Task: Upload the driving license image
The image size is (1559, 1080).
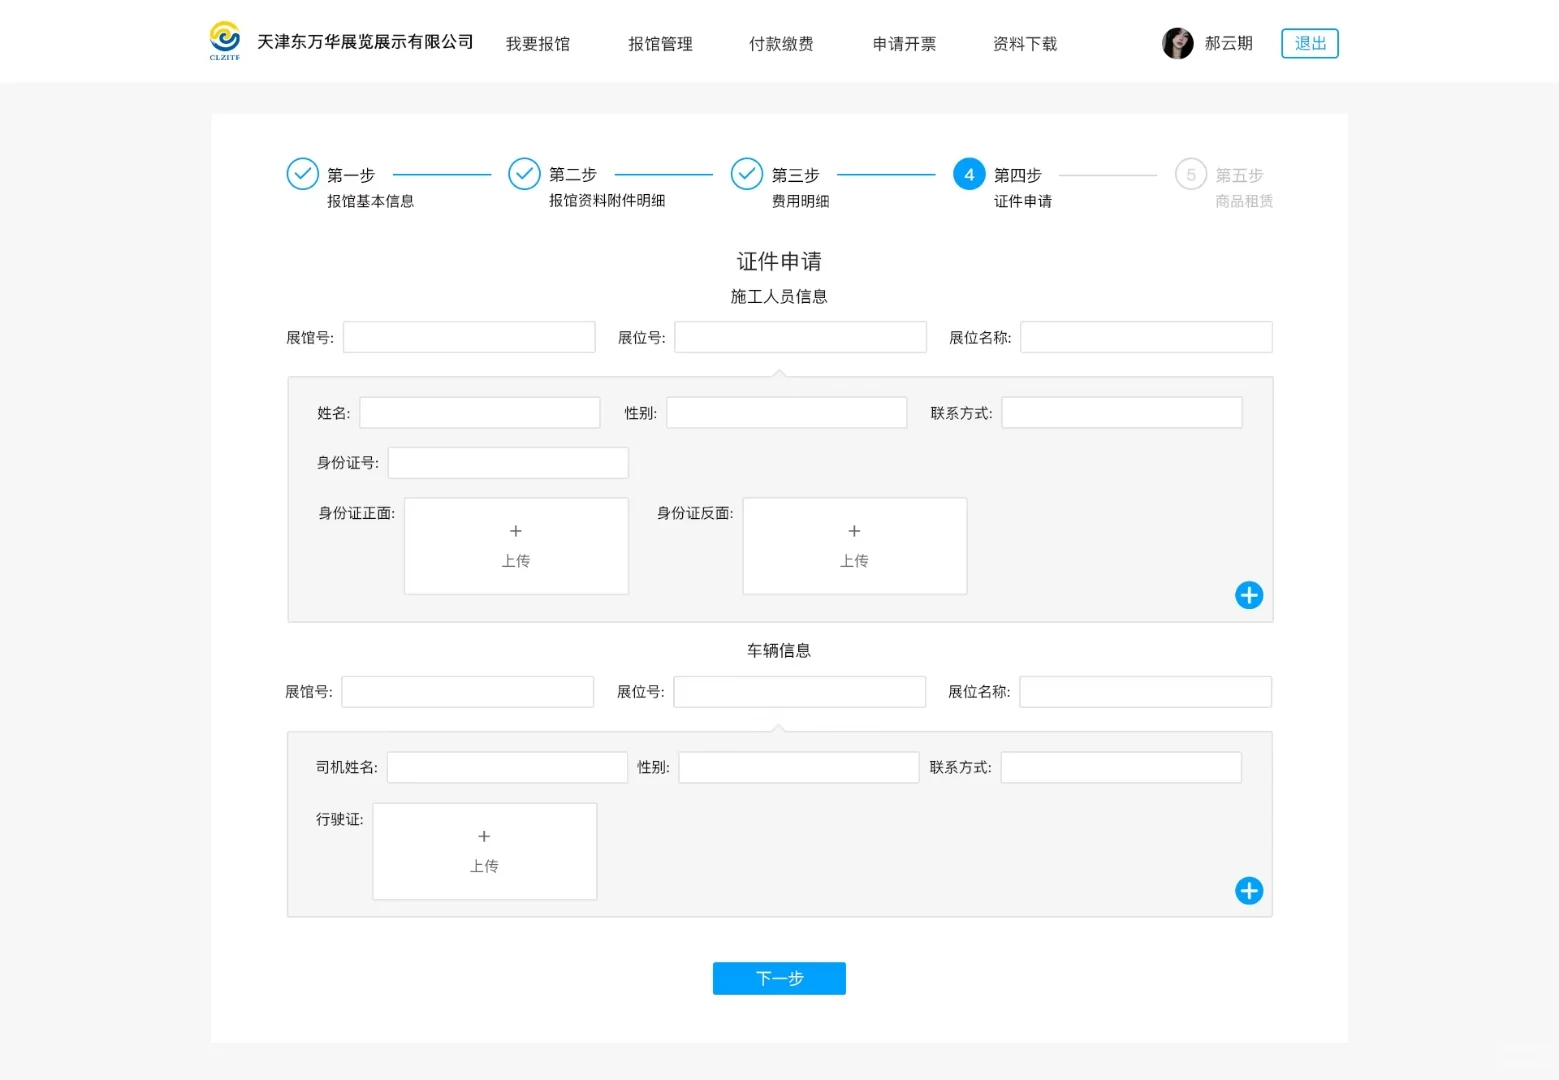Action: point(484,851)
